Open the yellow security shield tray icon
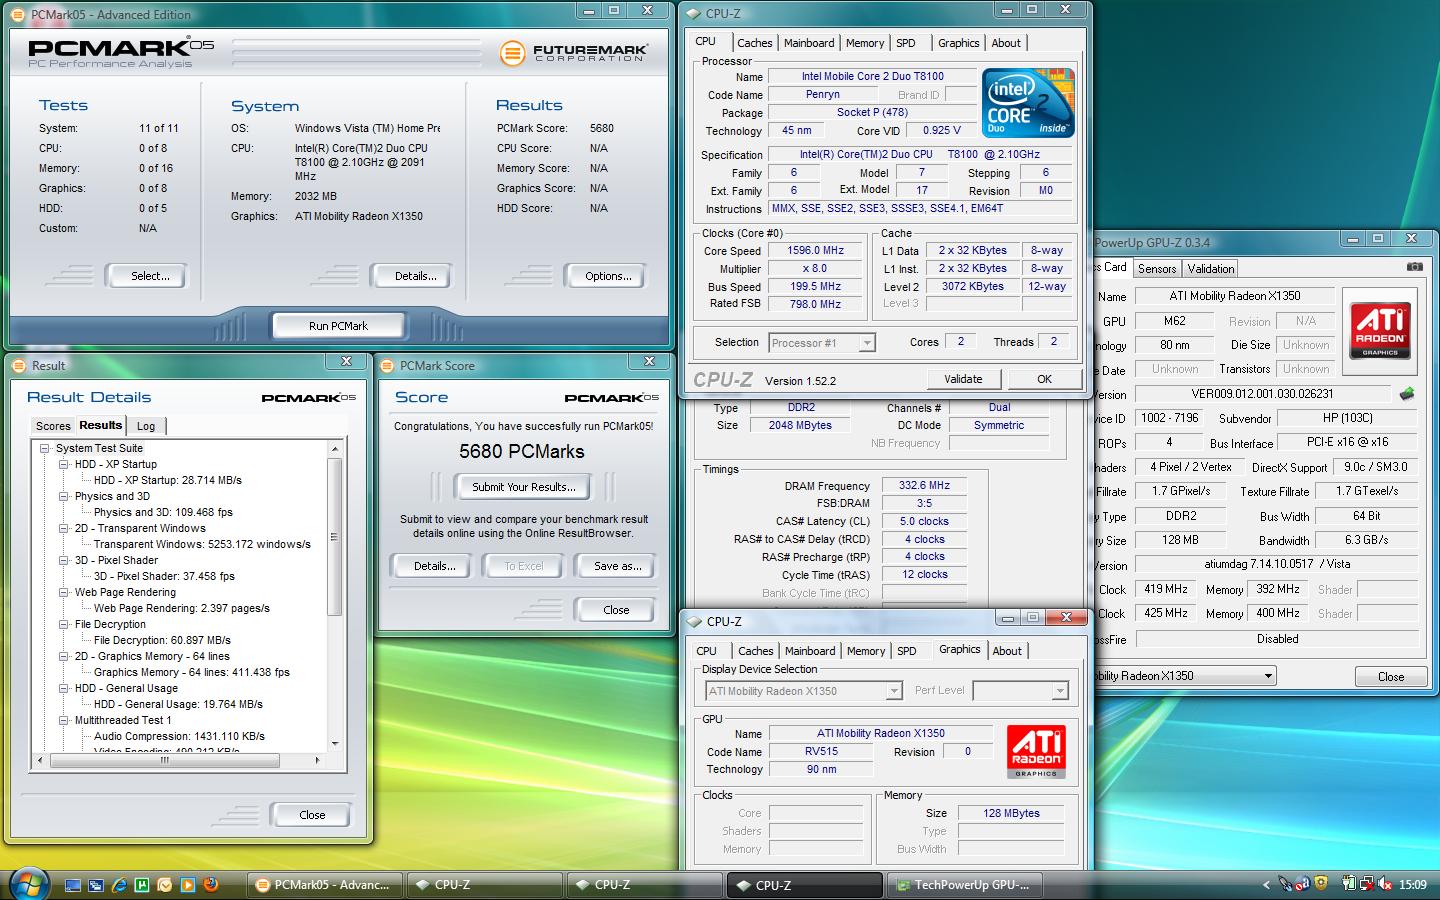The width and height of the screenshot is (1440, 900). point(1321,883)
